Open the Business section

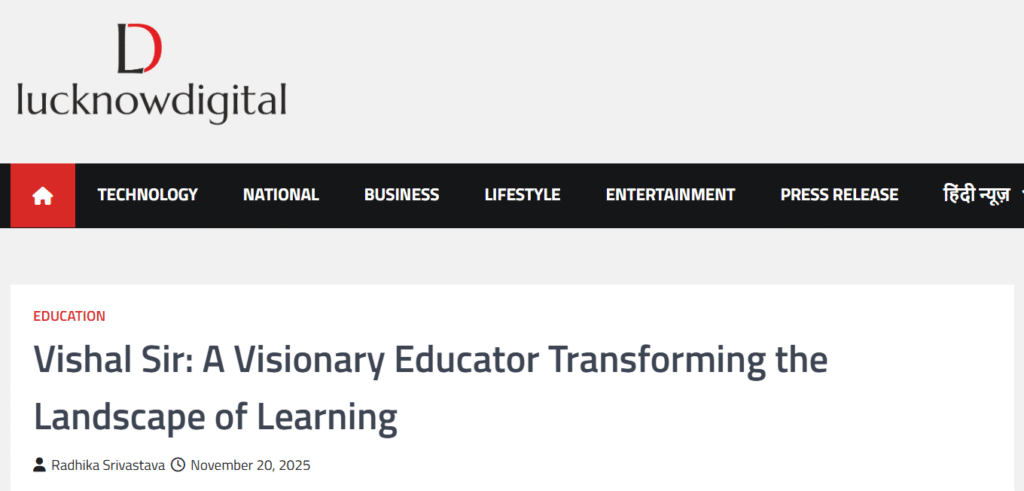click(401, 195)
